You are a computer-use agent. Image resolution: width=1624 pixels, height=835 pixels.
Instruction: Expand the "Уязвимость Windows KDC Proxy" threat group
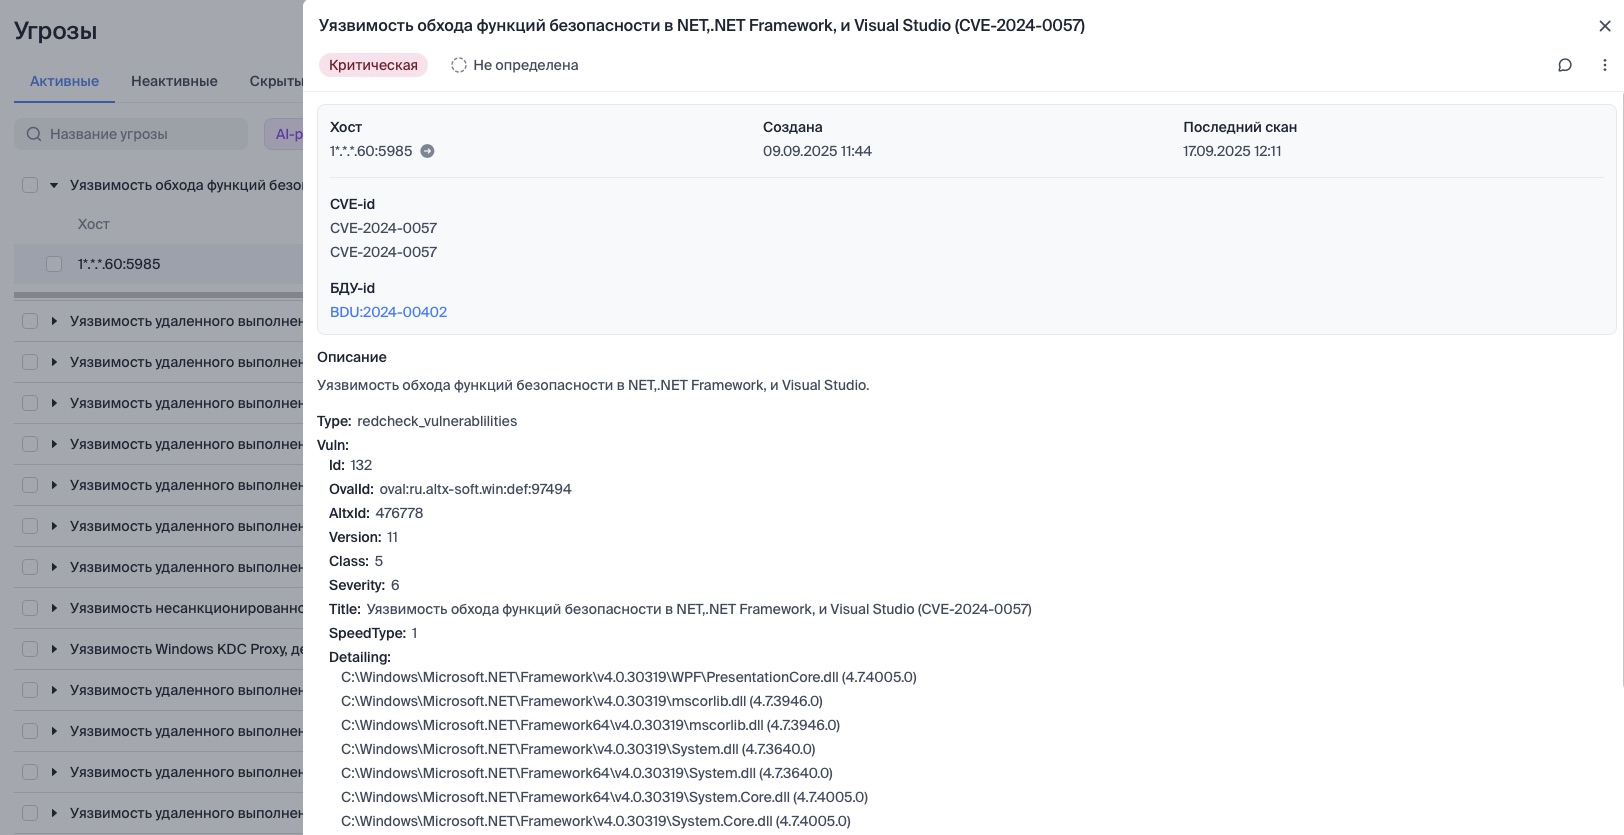point(54,649)
